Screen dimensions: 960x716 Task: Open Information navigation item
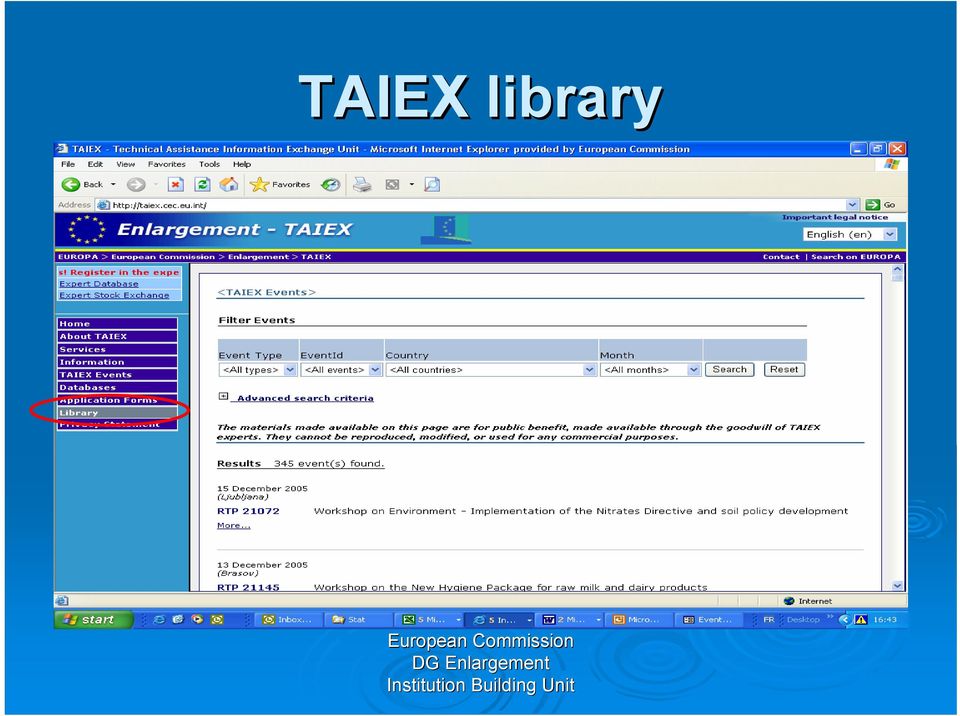click(x=117, y=362)
